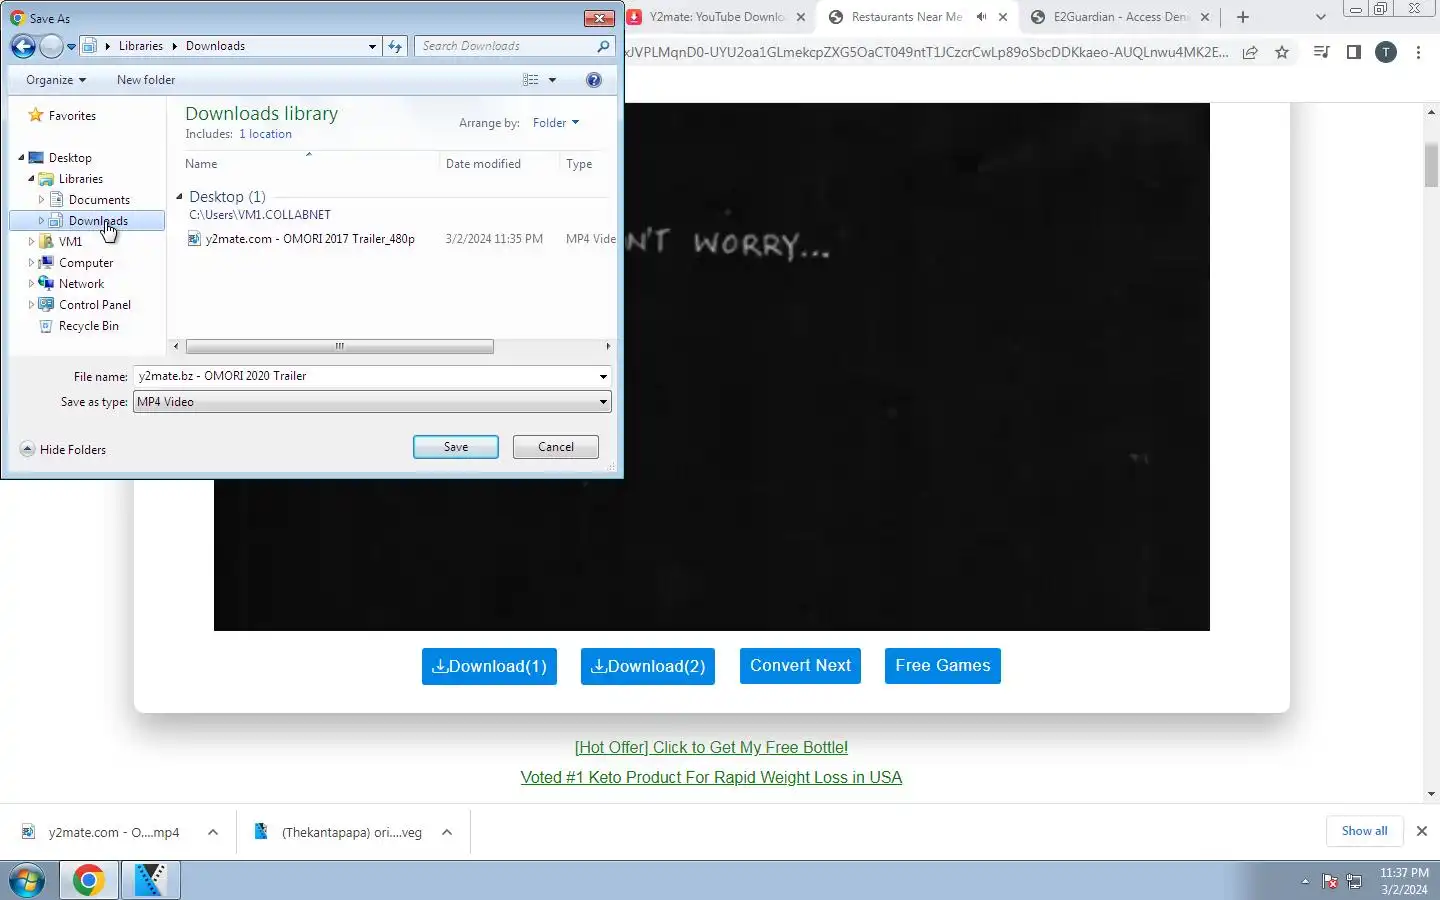The width and height of the screenshot is (1440, 900).
Task: Click the Free Games button
Action: pyautogui.click(x=943, y=666)
